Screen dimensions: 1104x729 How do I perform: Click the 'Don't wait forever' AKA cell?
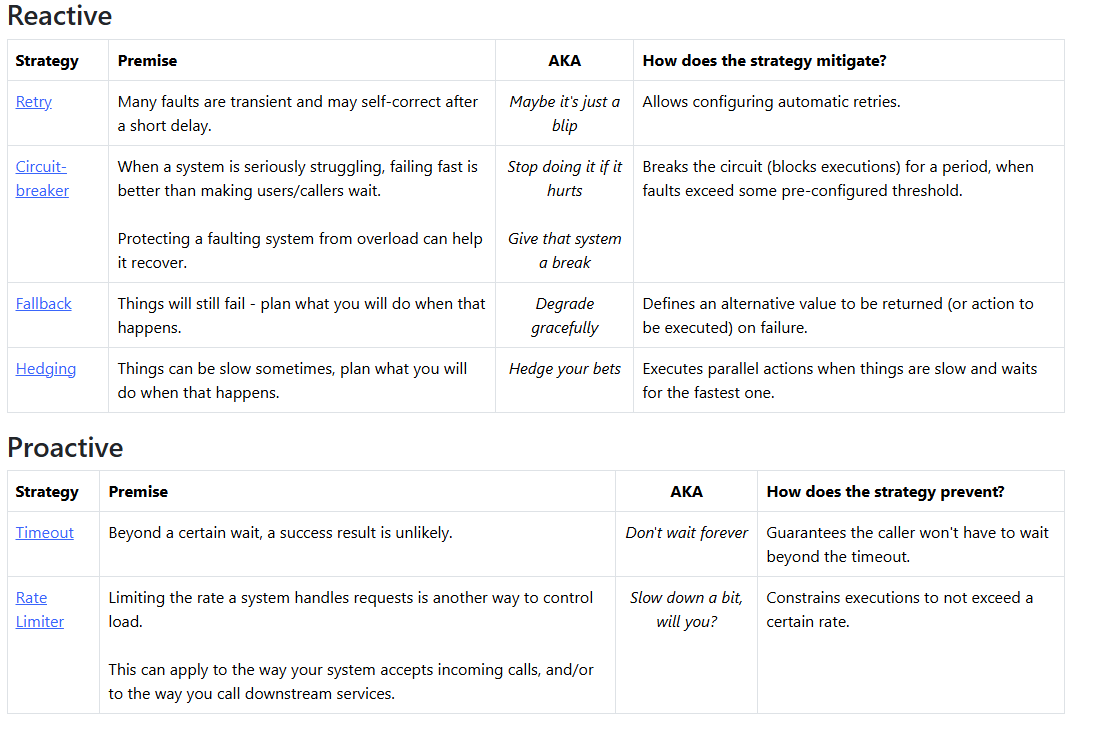coord(686,533)
